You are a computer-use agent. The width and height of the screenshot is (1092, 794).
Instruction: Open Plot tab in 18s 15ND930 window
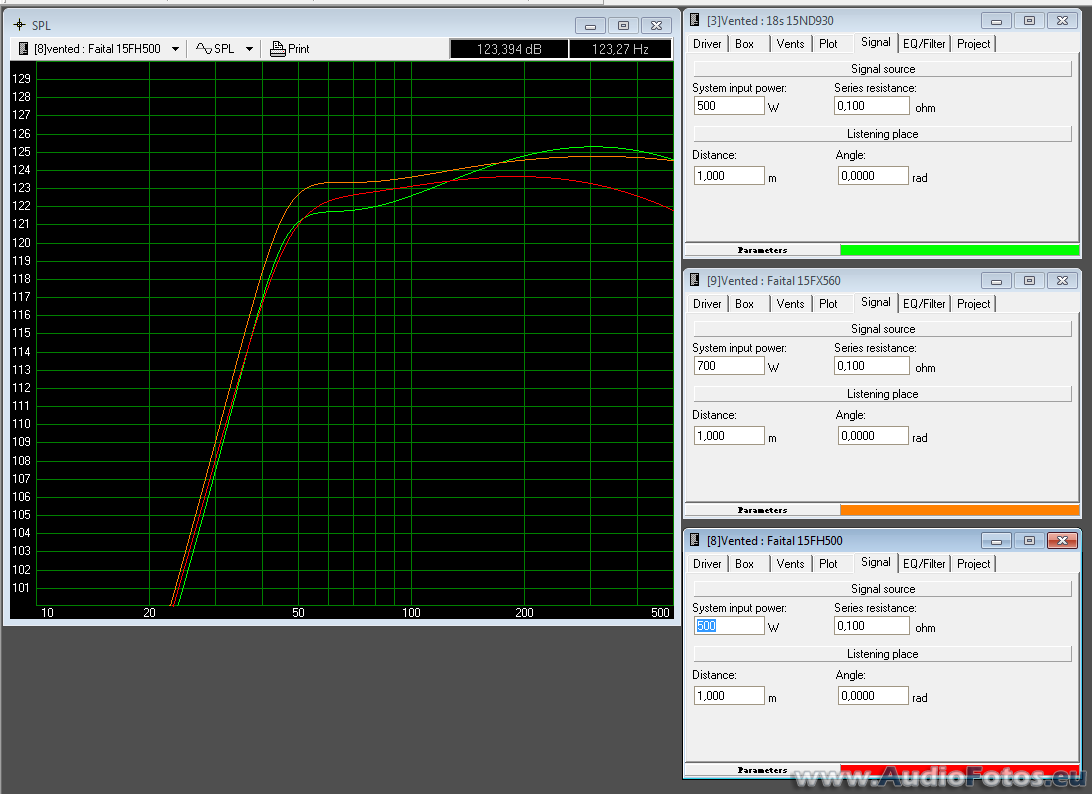point(828,44)
